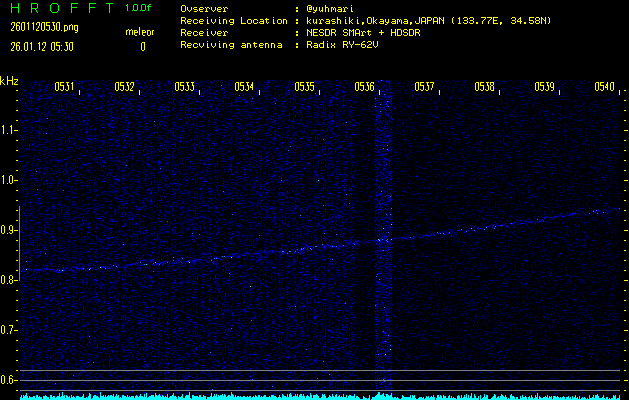Image resolution: width=629 pixels, height=400 pixels.
Task: Click the 0533 time marker
Action: 184,87
